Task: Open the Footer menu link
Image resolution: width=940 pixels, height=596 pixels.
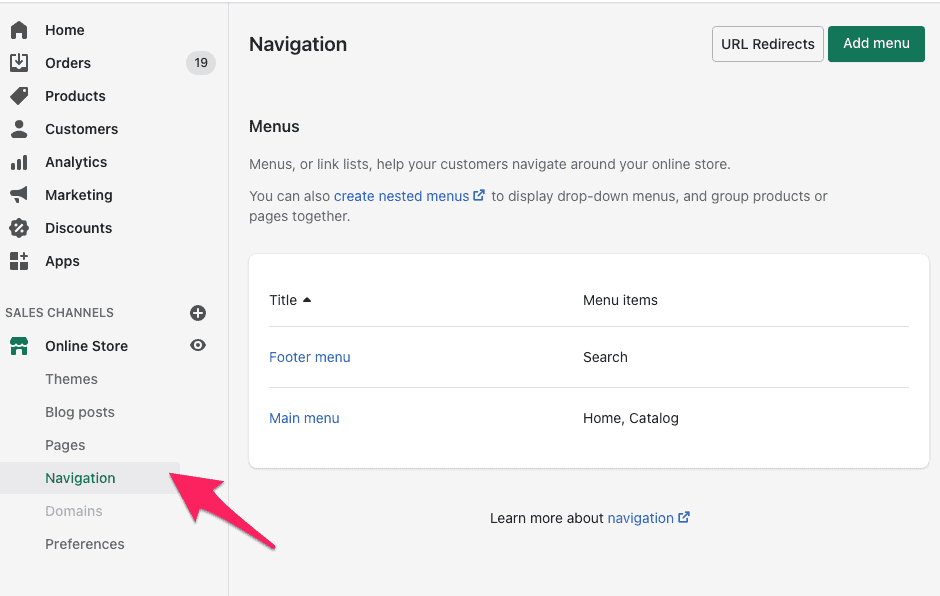Action: pos(310,357)
